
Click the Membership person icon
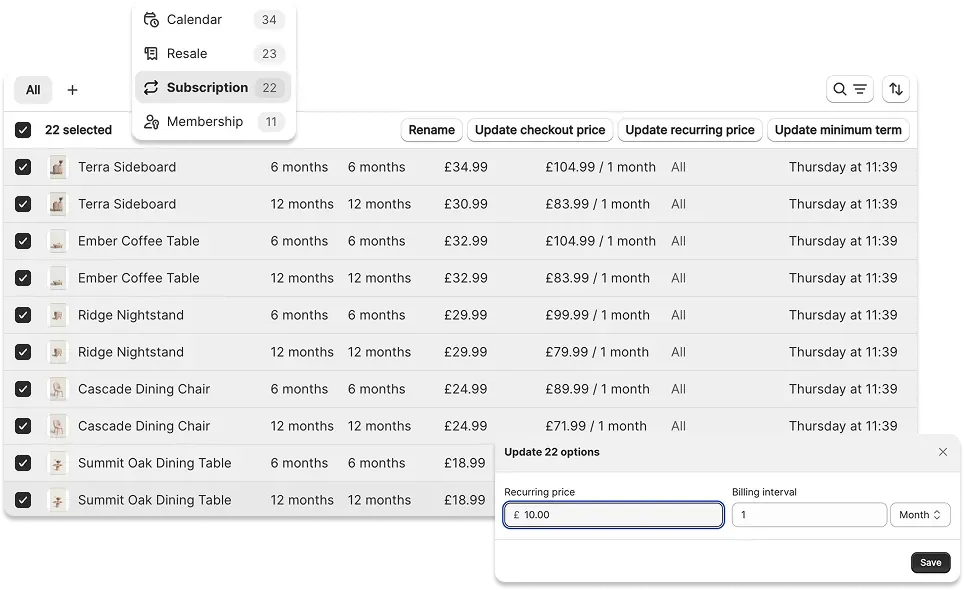[x=151, y=122]
